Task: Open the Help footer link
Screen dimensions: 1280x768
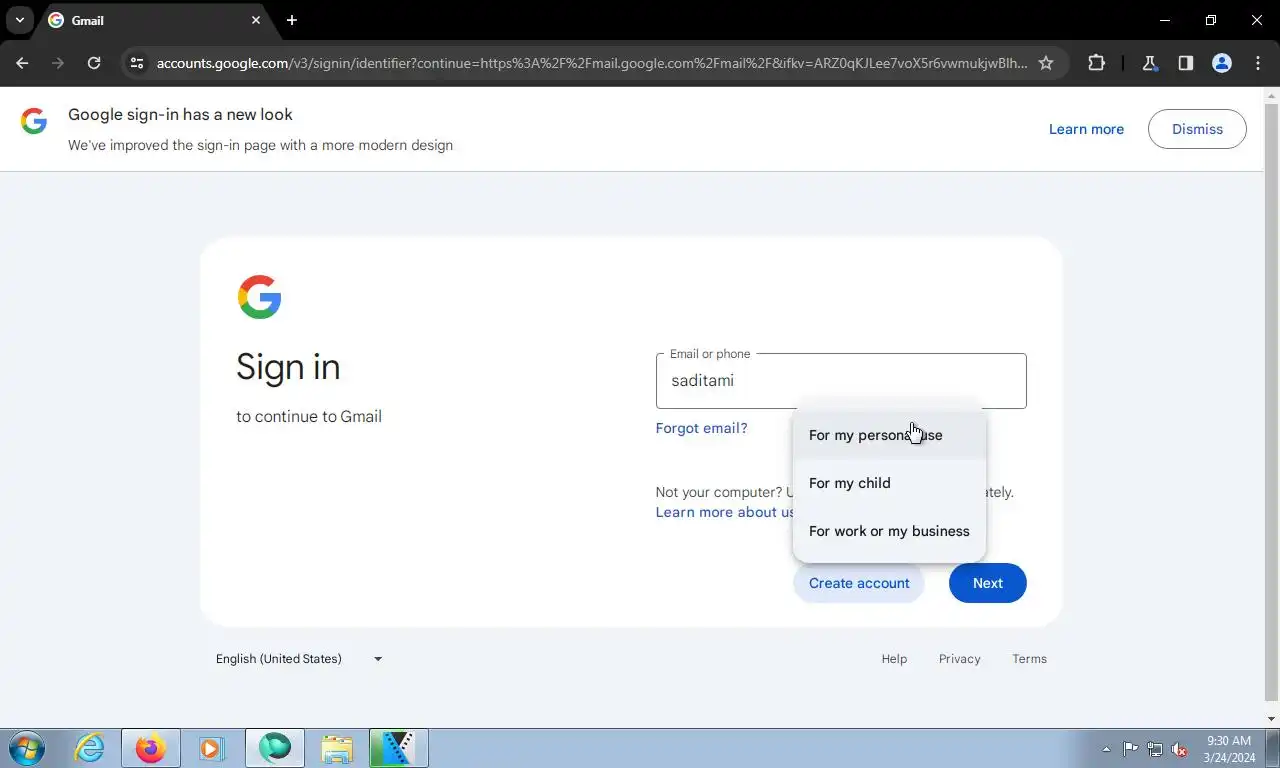Action: pos(894,659)
